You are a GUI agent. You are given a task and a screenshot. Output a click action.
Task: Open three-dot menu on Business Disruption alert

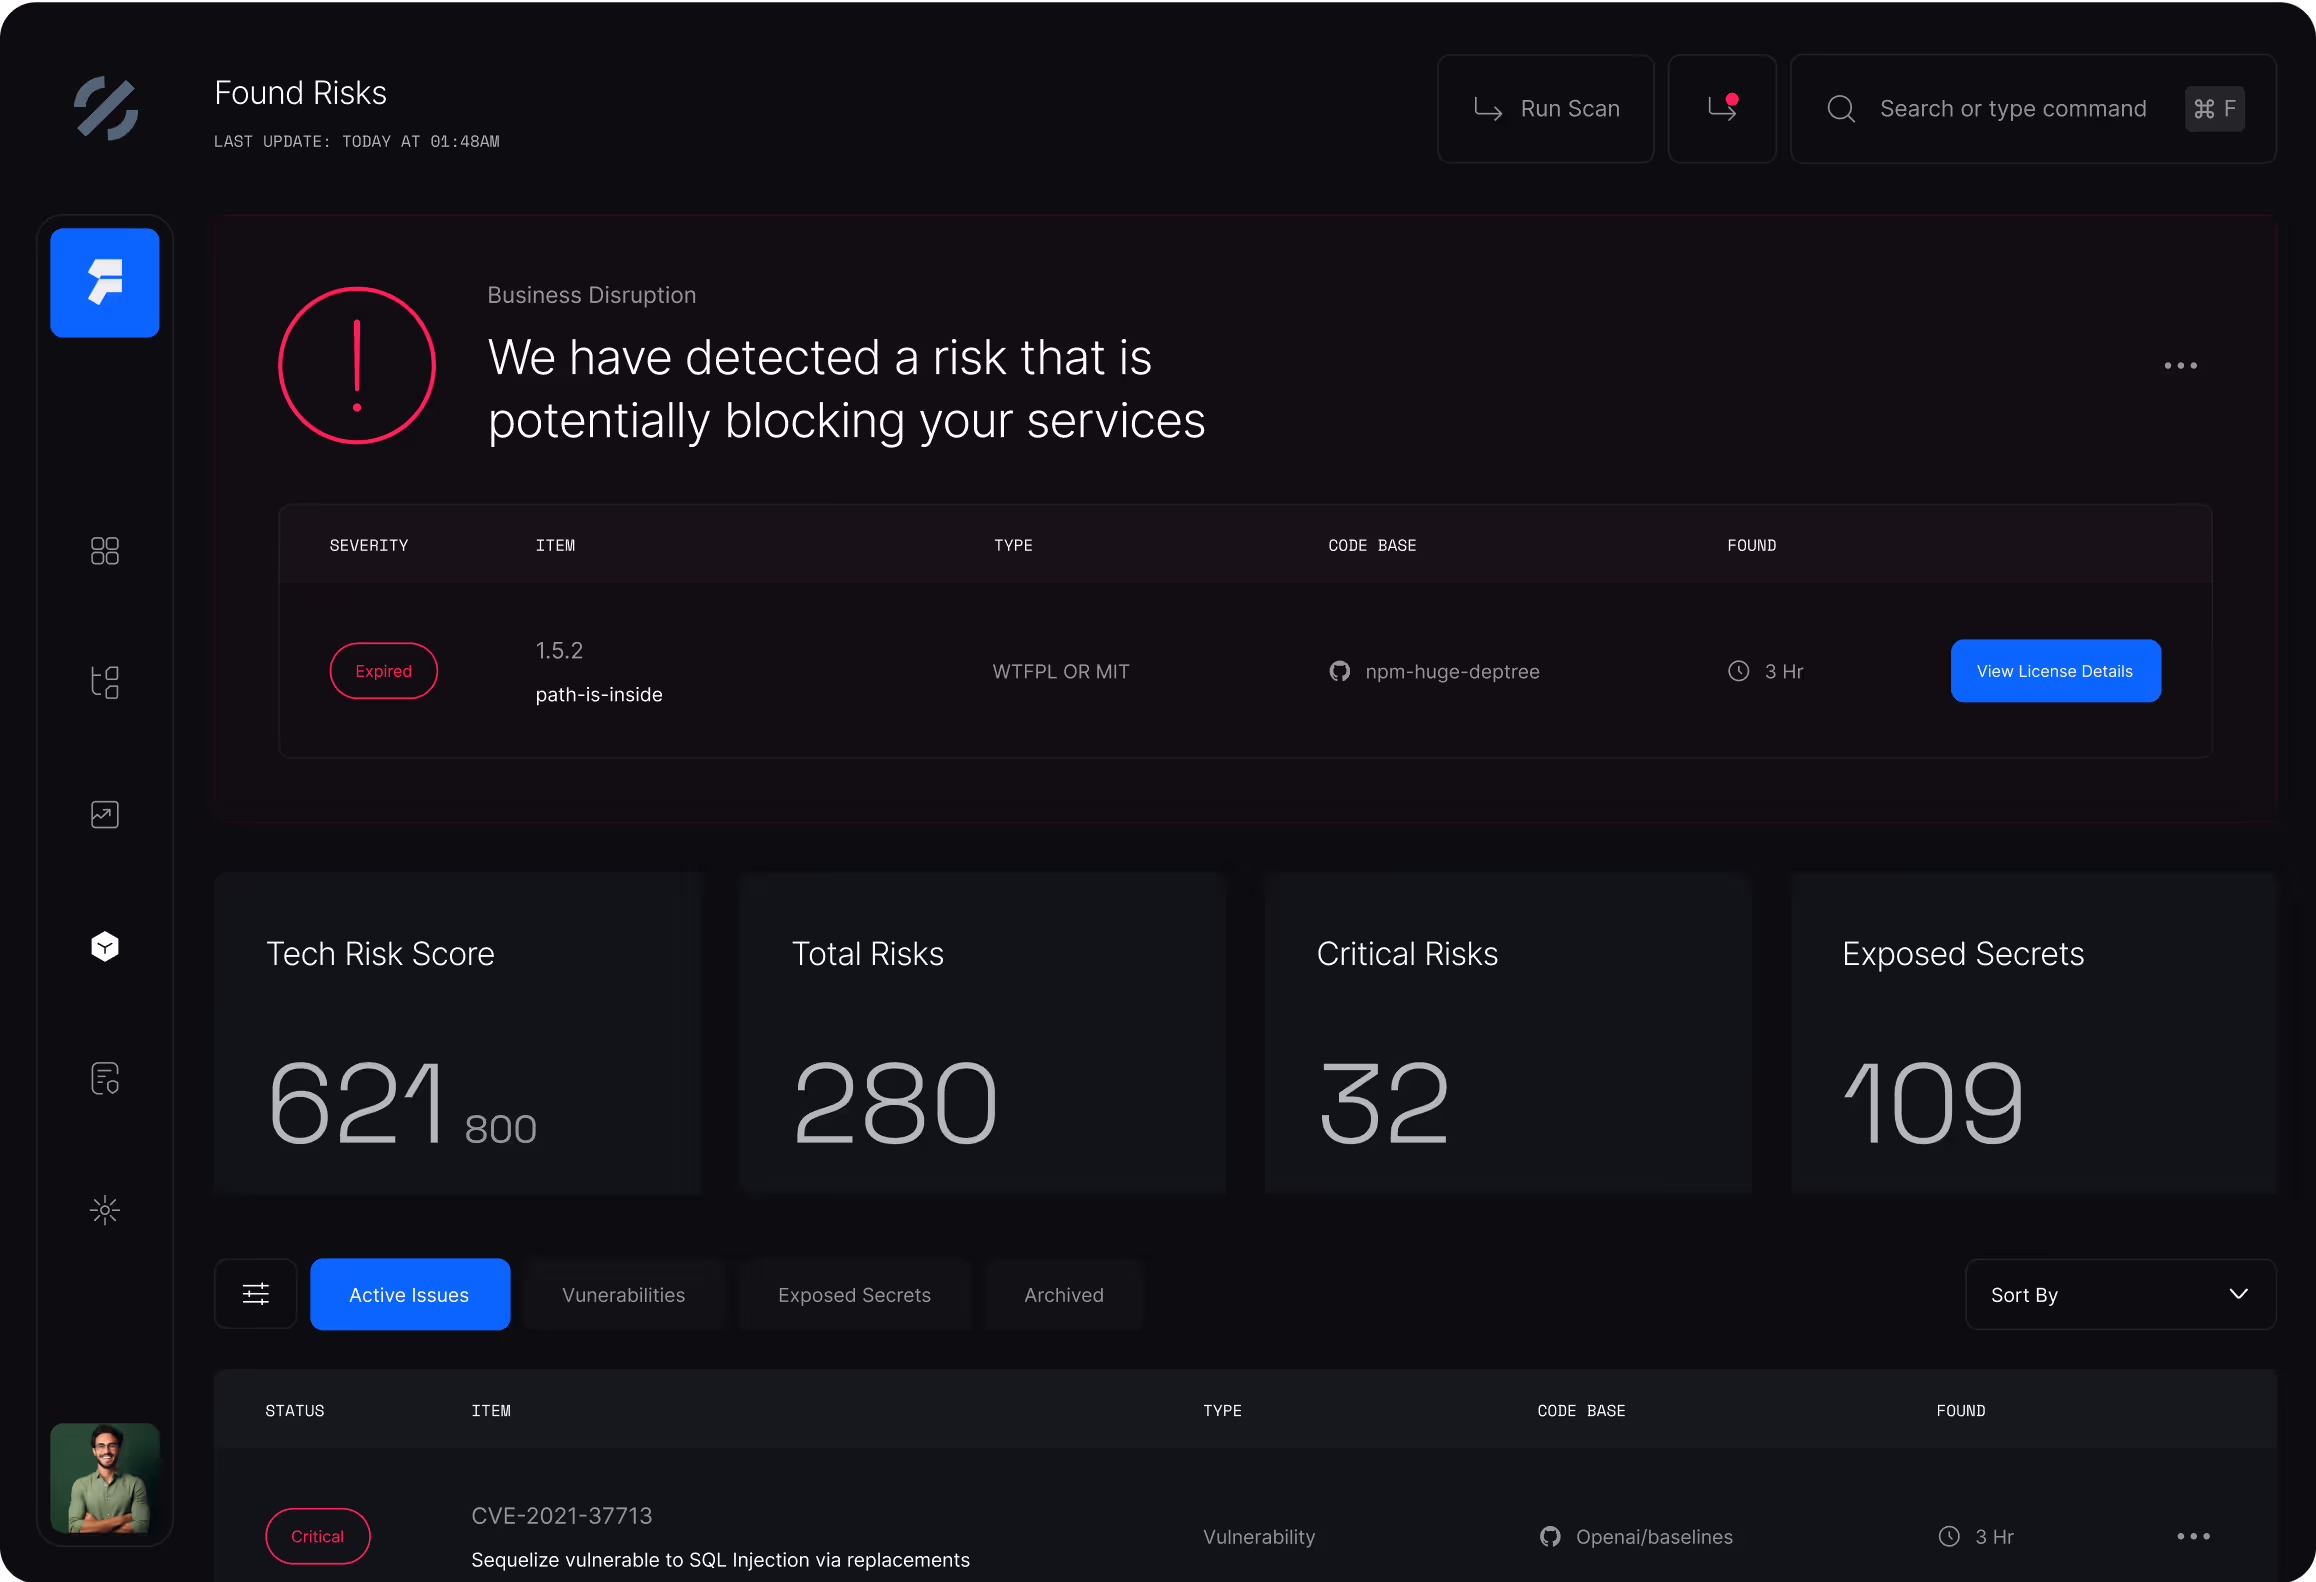[x=2180, y=366]
